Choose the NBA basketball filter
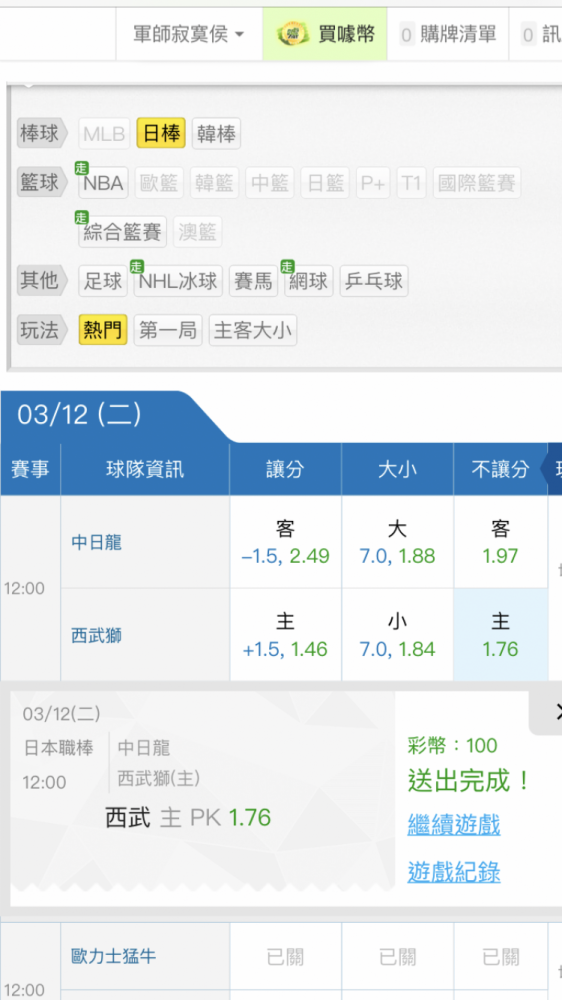562x1000 pixels. tap(103, 183)
